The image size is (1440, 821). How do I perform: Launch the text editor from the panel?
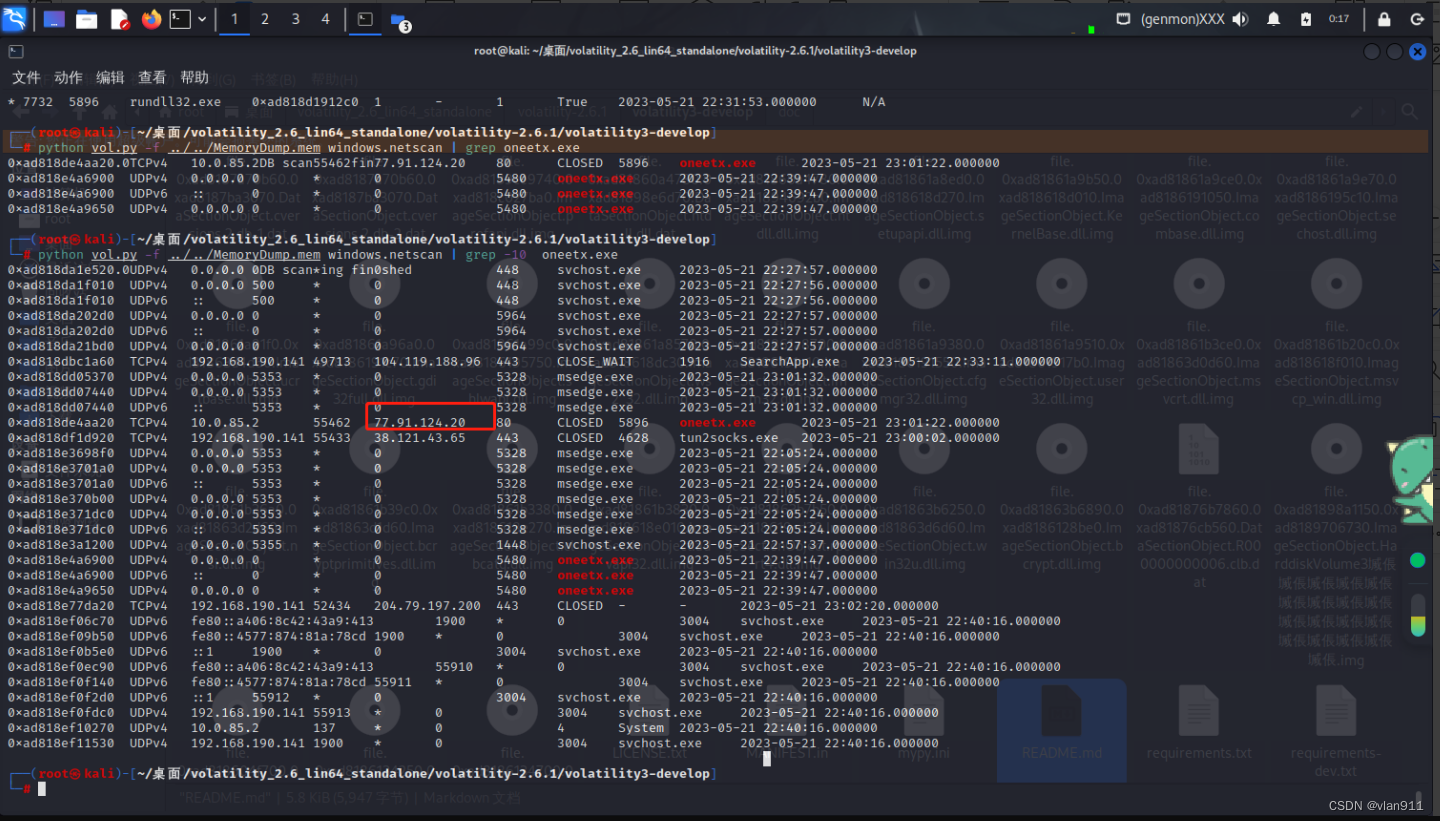pyautogui.click(x=119, y=19)
